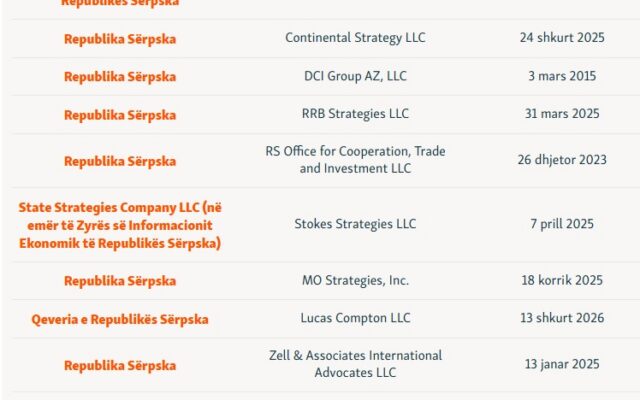Select the Lucas Compton LLC cell
Image resolution: width=640 pixels, height=400 pixels.
355,318
